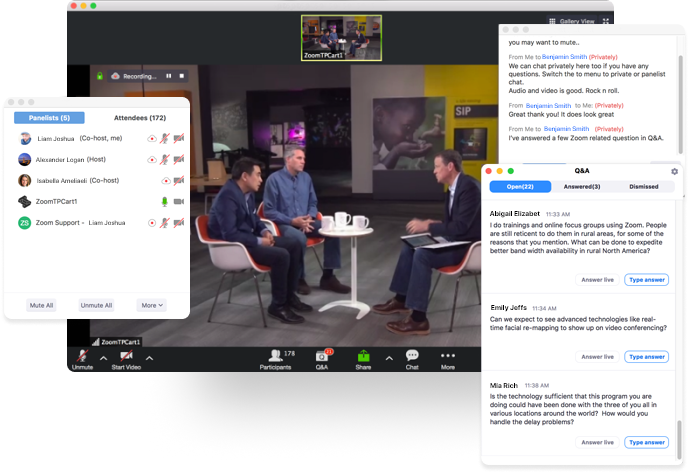Open the More dropdown in Panelists window
The width and height of the screenshot is (689, 473).
(x=152, y=305)
